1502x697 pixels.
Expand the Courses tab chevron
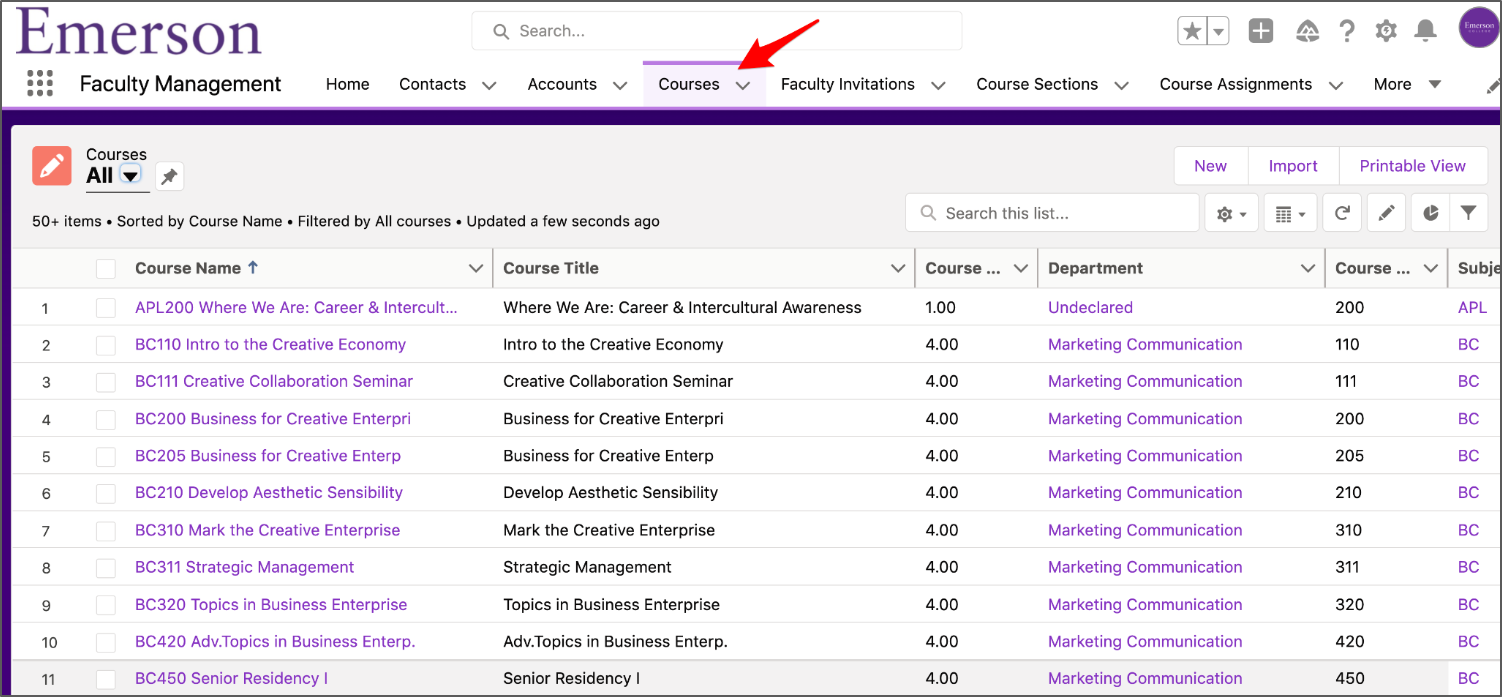tap(743, 86)
